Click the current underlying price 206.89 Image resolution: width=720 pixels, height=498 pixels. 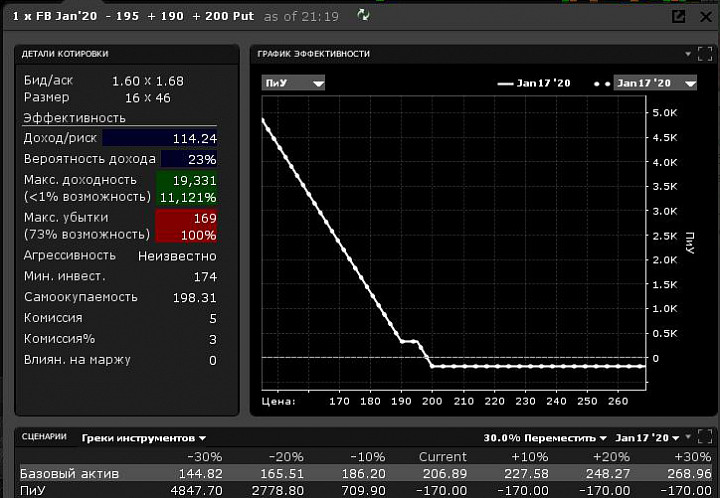(445, 474)
